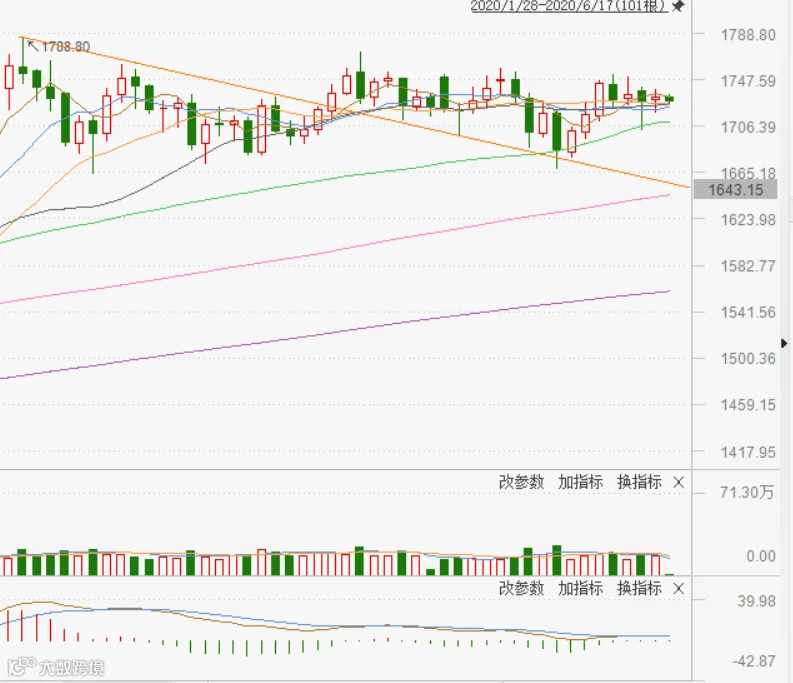The height and width of the screenshot is (683, 793).
Task: Click the 0.00 volume axis label
Action: (x=761, y=557)
